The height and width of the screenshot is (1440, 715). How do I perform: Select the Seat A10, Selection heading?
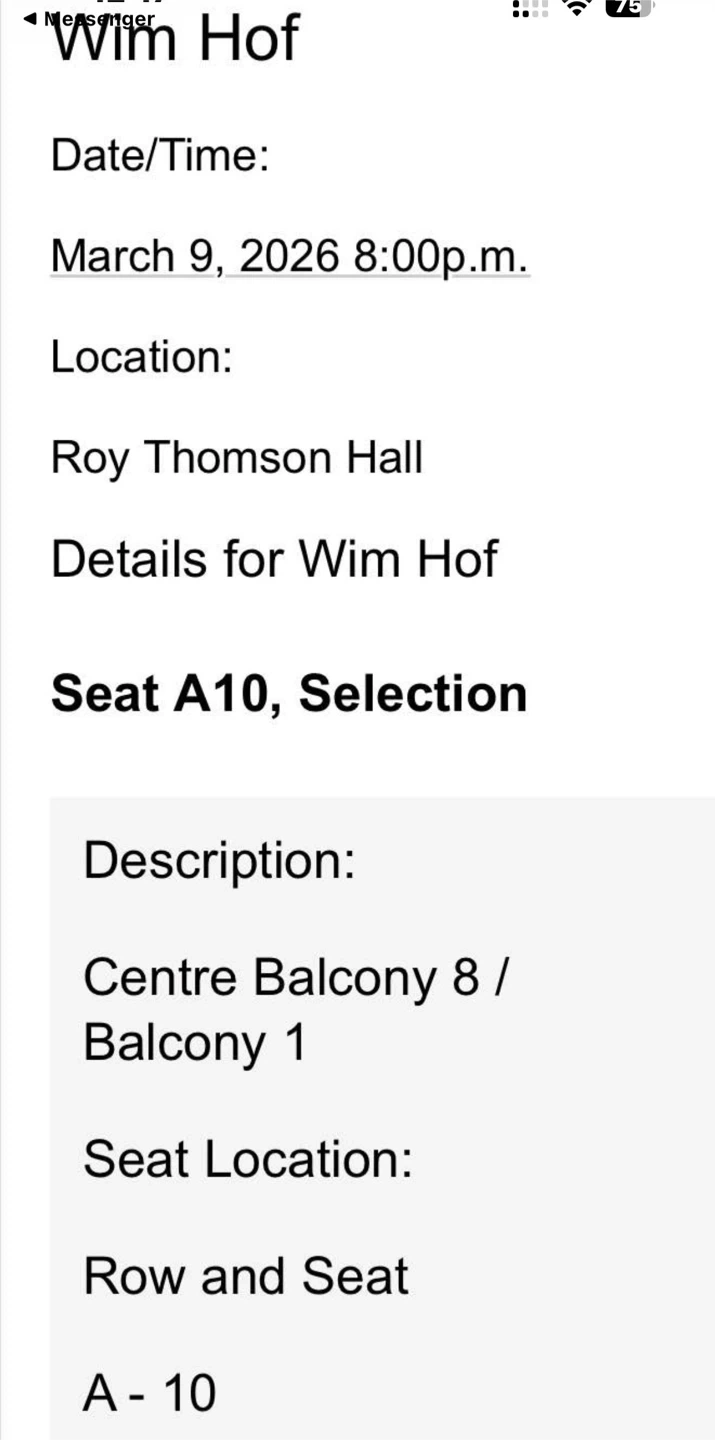coord(289,693)
